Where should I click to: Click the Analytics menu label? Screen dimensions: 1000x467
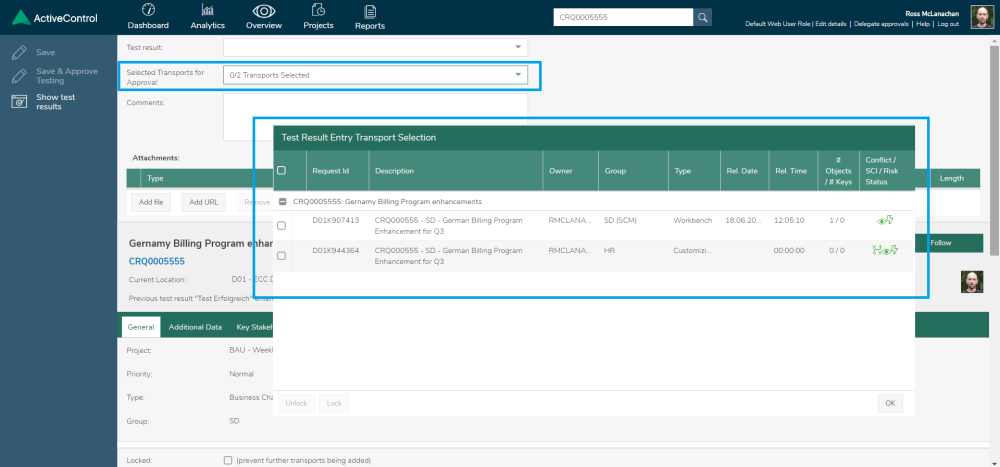pyautogui.click(x=207, y=26)
